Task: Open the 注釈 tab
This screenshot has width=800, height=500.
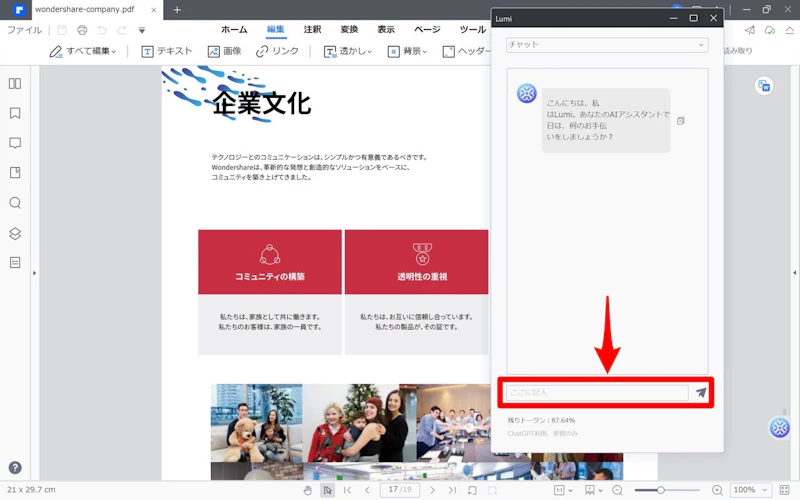Action: click(312, 30)
